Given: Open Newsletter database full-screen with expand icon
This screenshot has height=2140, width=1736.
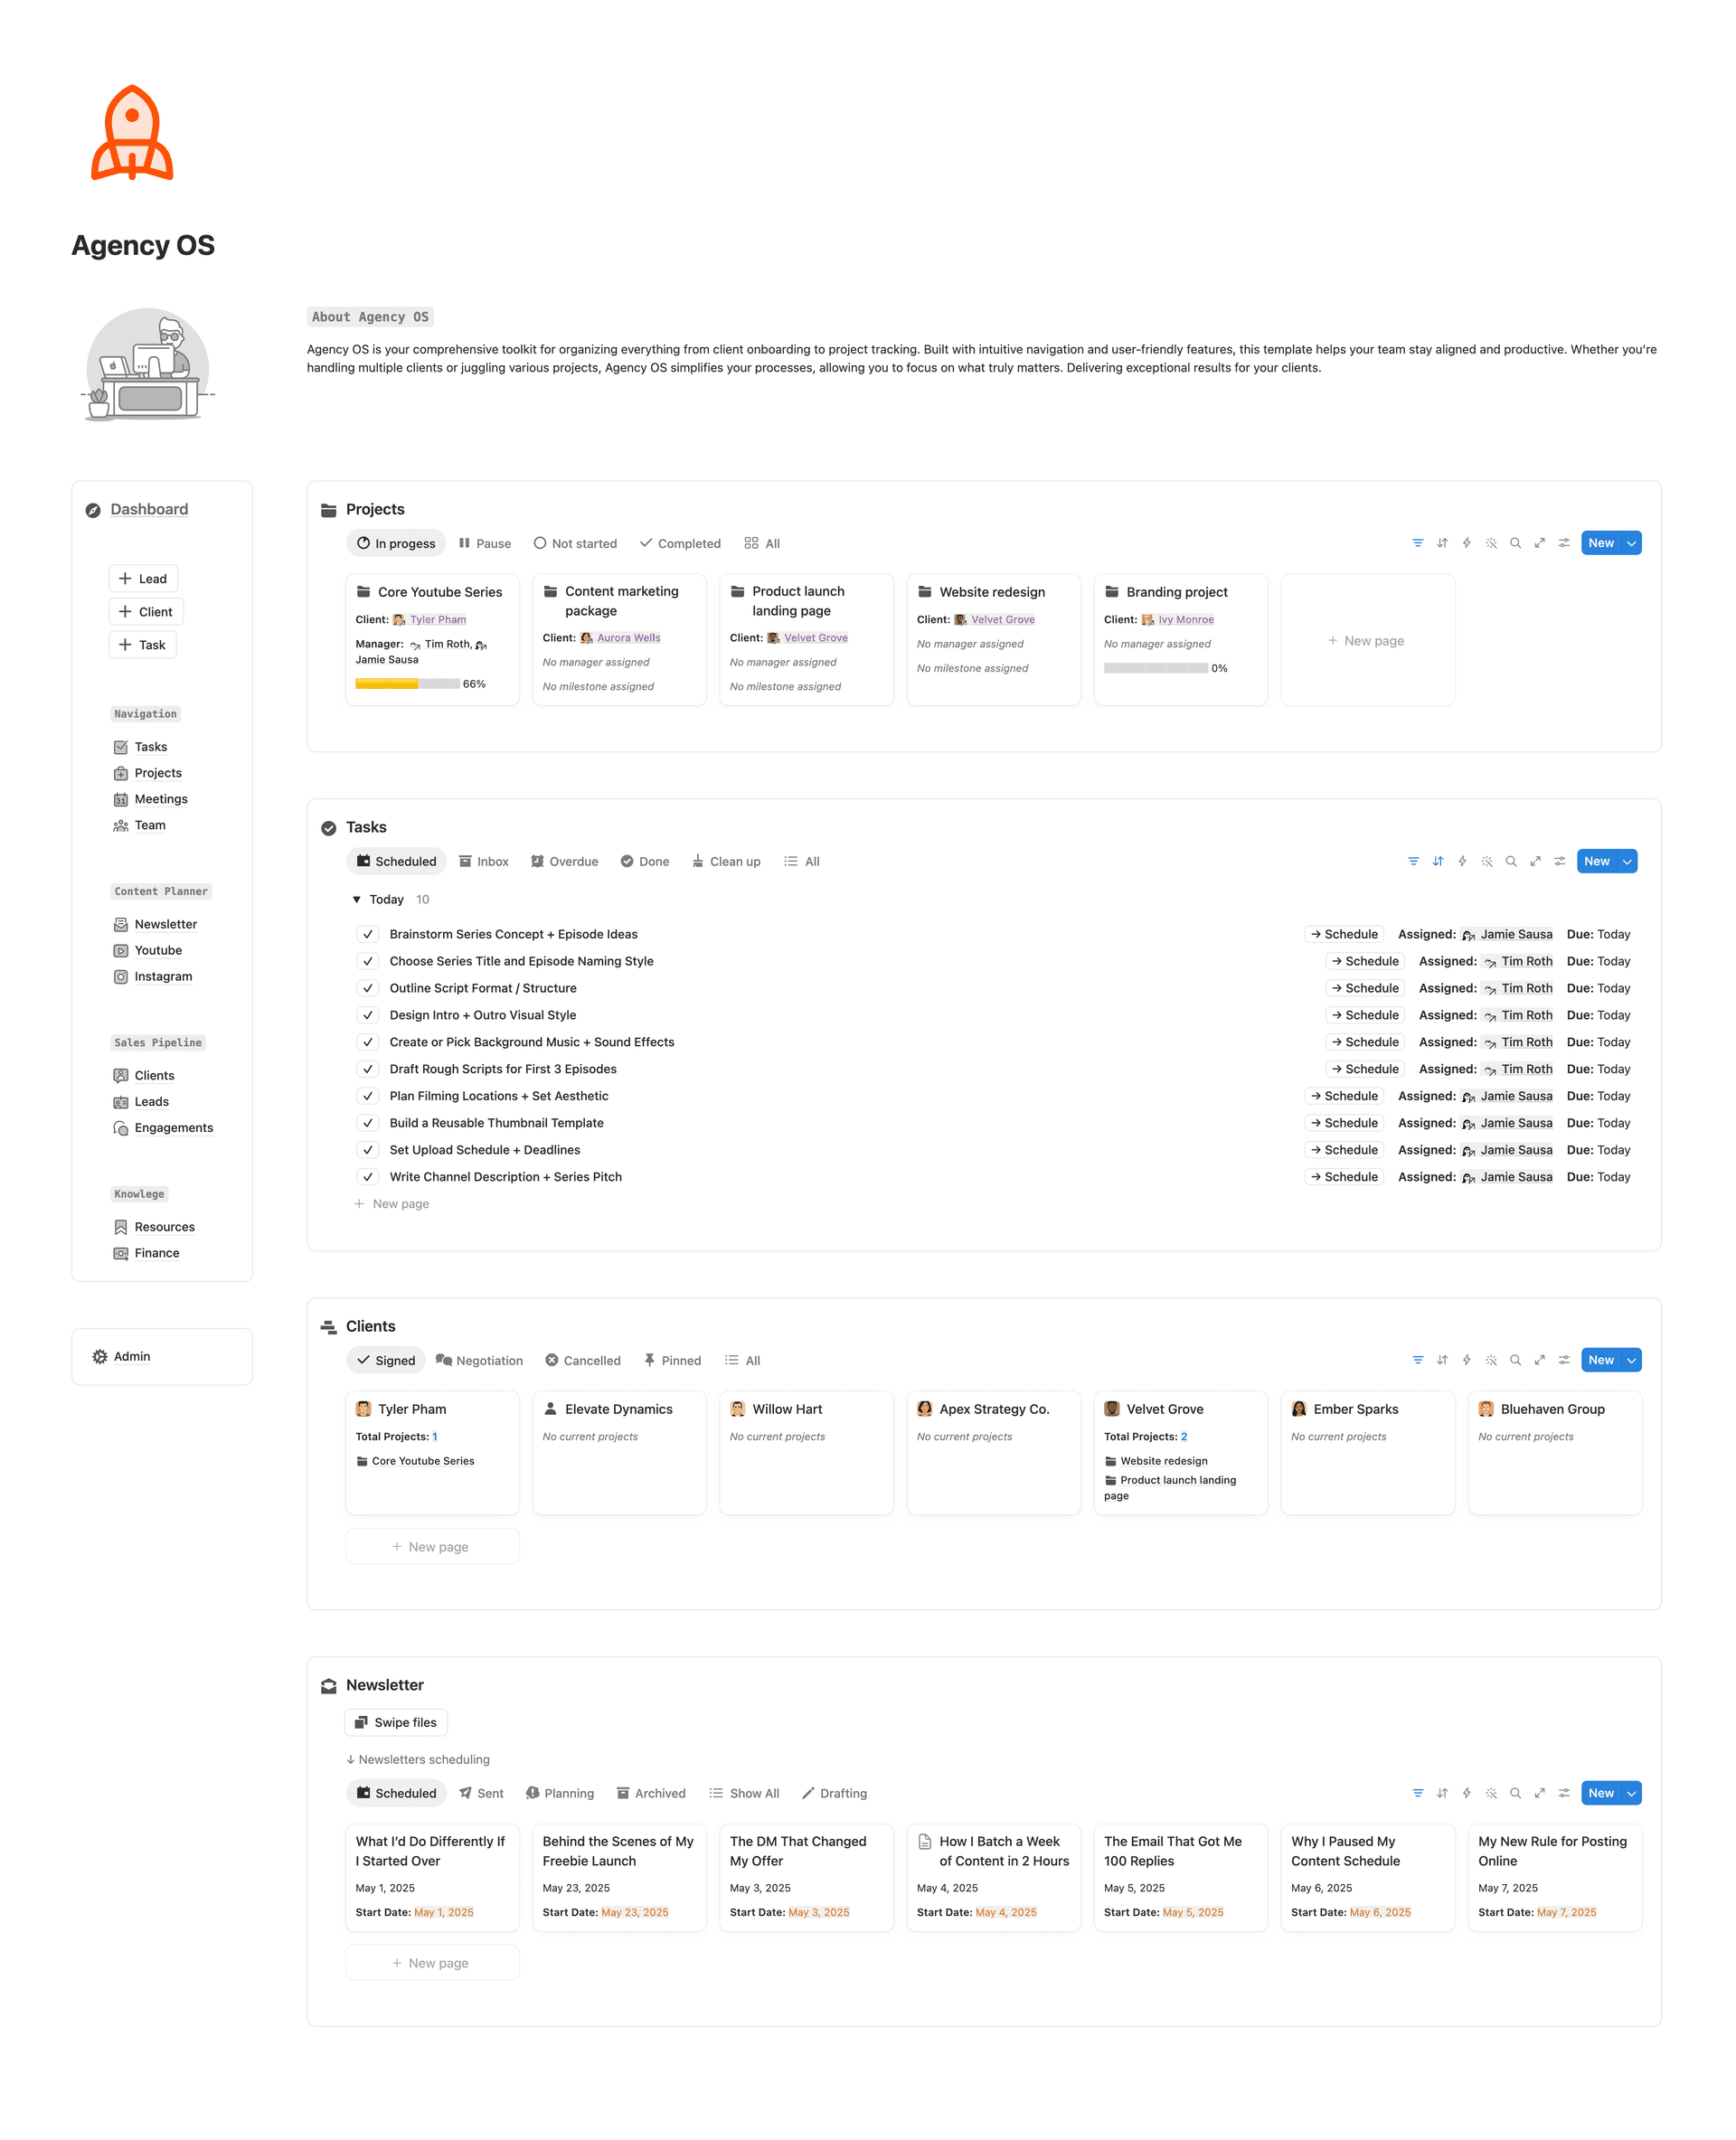Looking at the screenshot, I should [1539, 1793].
